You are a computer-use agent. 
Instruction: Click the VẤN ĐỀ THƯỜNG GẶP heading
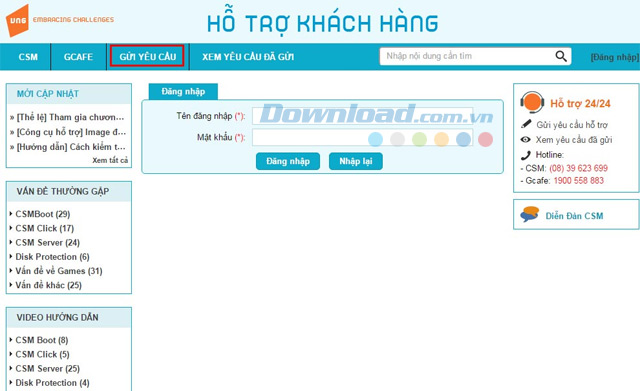pos(63,191)
